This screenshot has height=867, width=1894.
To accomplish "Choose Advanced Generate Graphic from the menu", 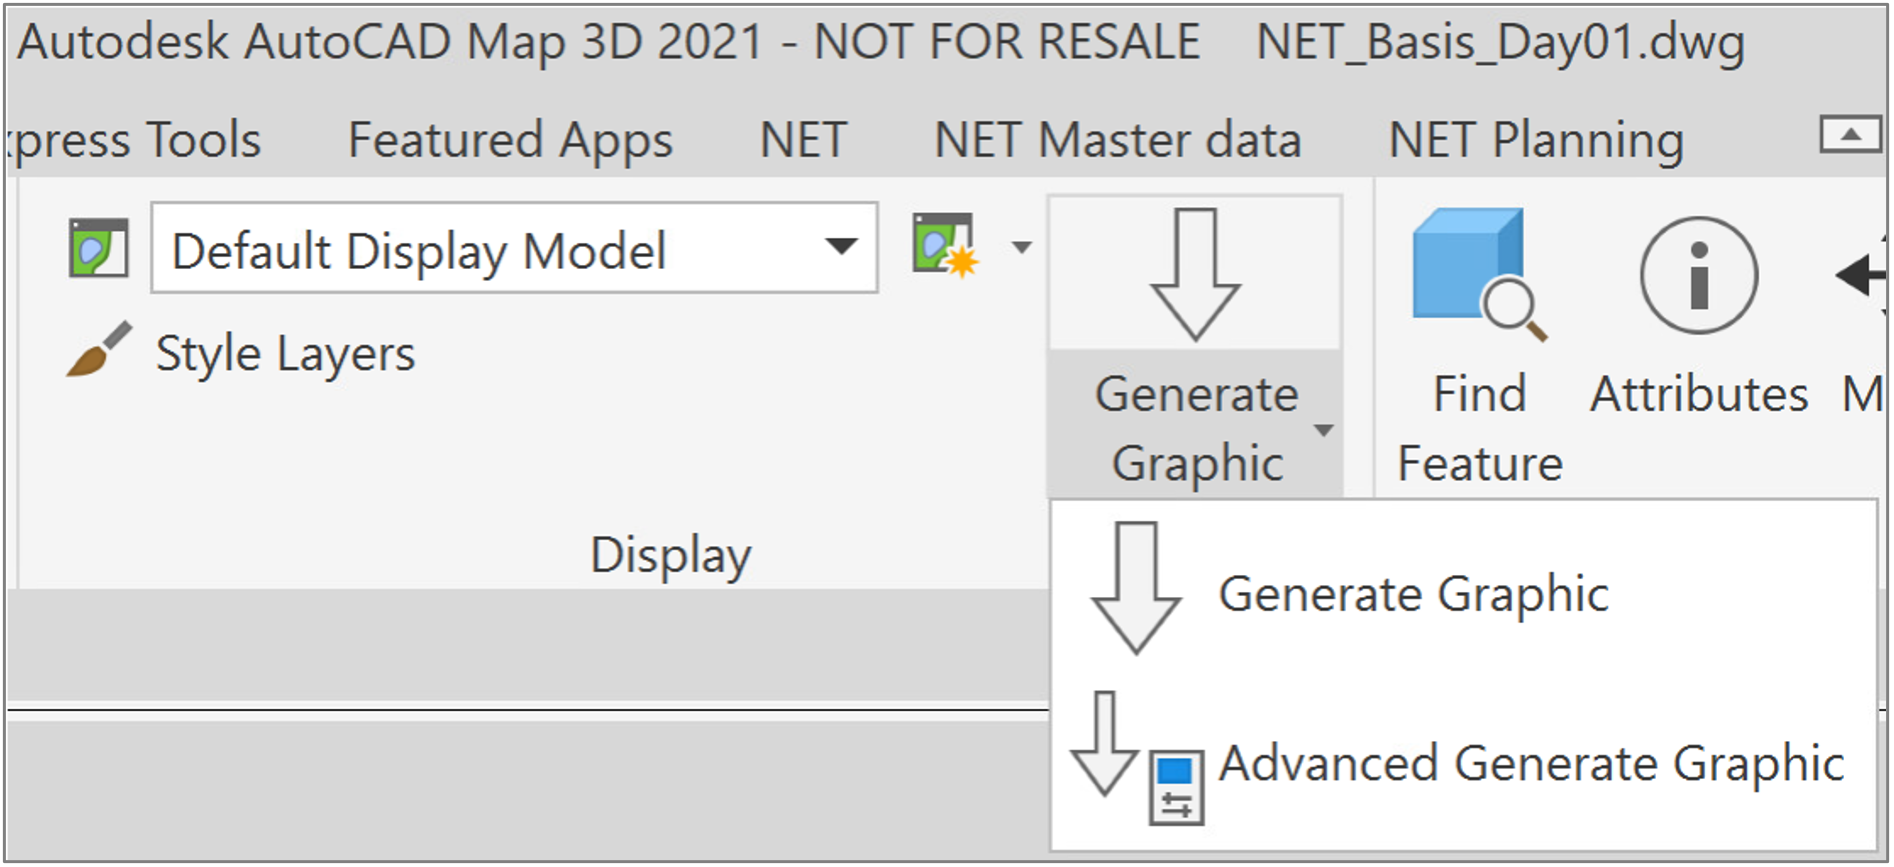I will [1463, 761].
